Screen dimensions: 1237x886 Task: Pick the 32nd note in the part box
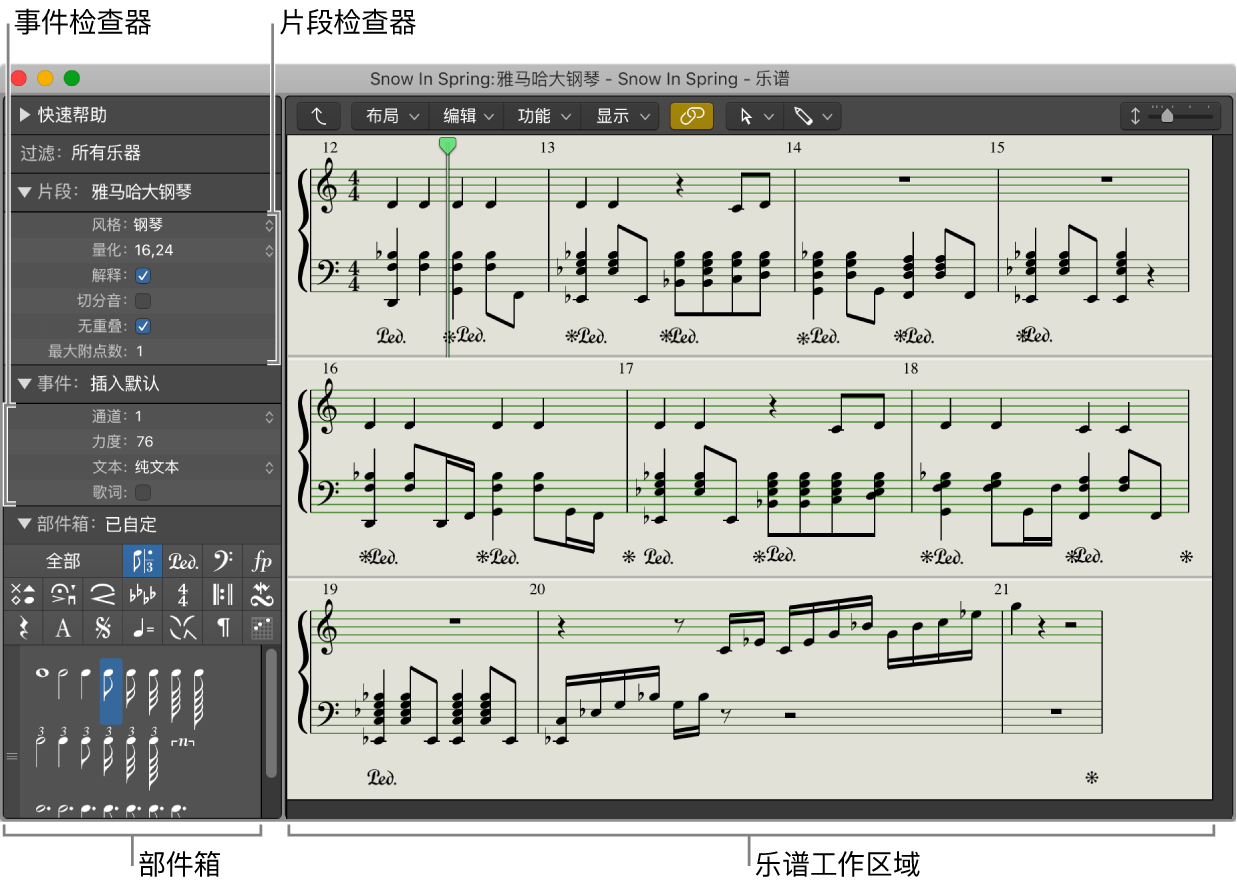pos(153,691)
